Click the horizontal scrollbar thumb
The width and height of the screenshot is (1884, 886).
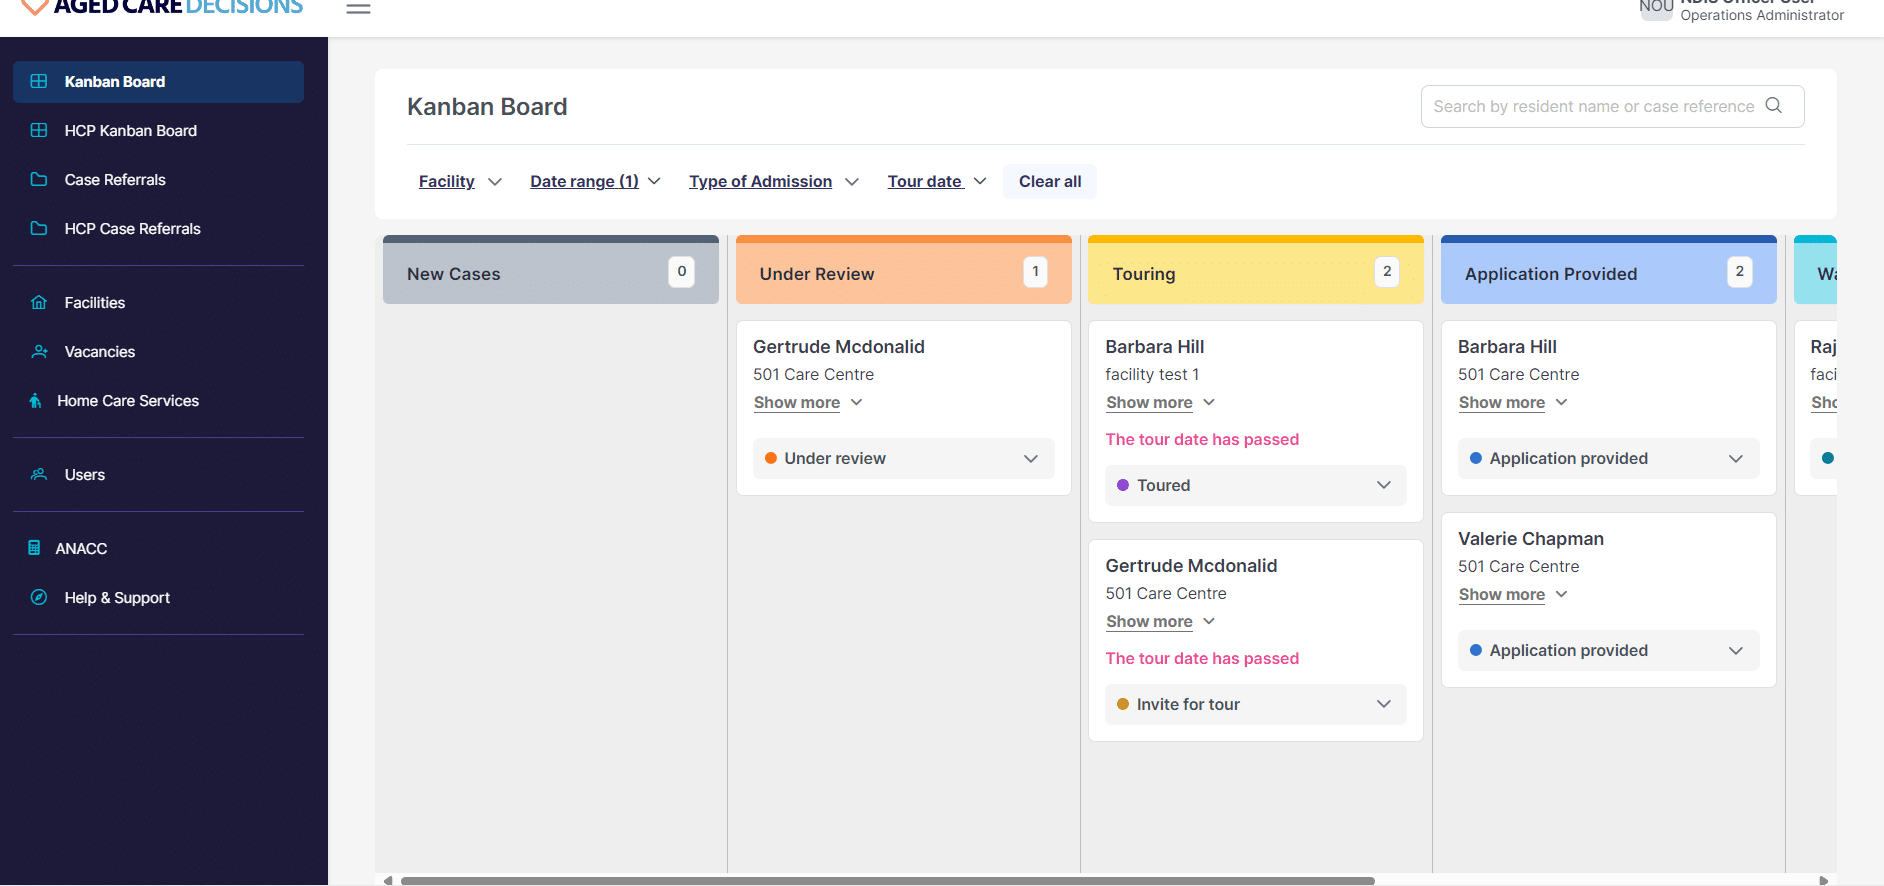[887, 881]
